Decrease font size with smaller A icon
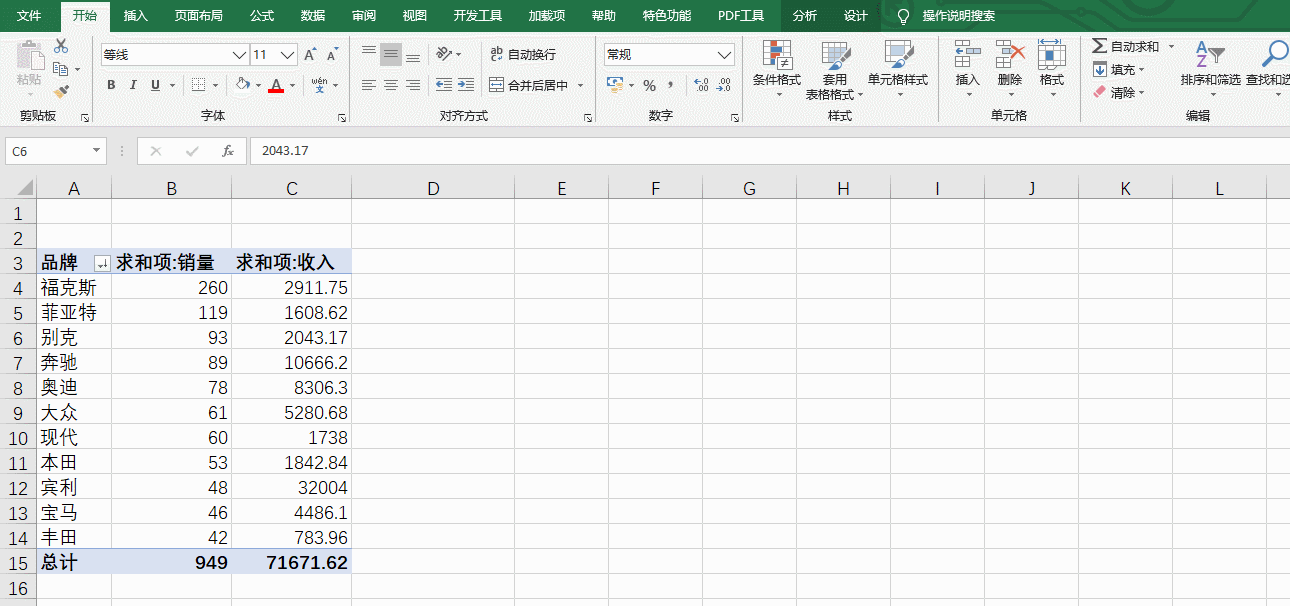 [331, 54]
